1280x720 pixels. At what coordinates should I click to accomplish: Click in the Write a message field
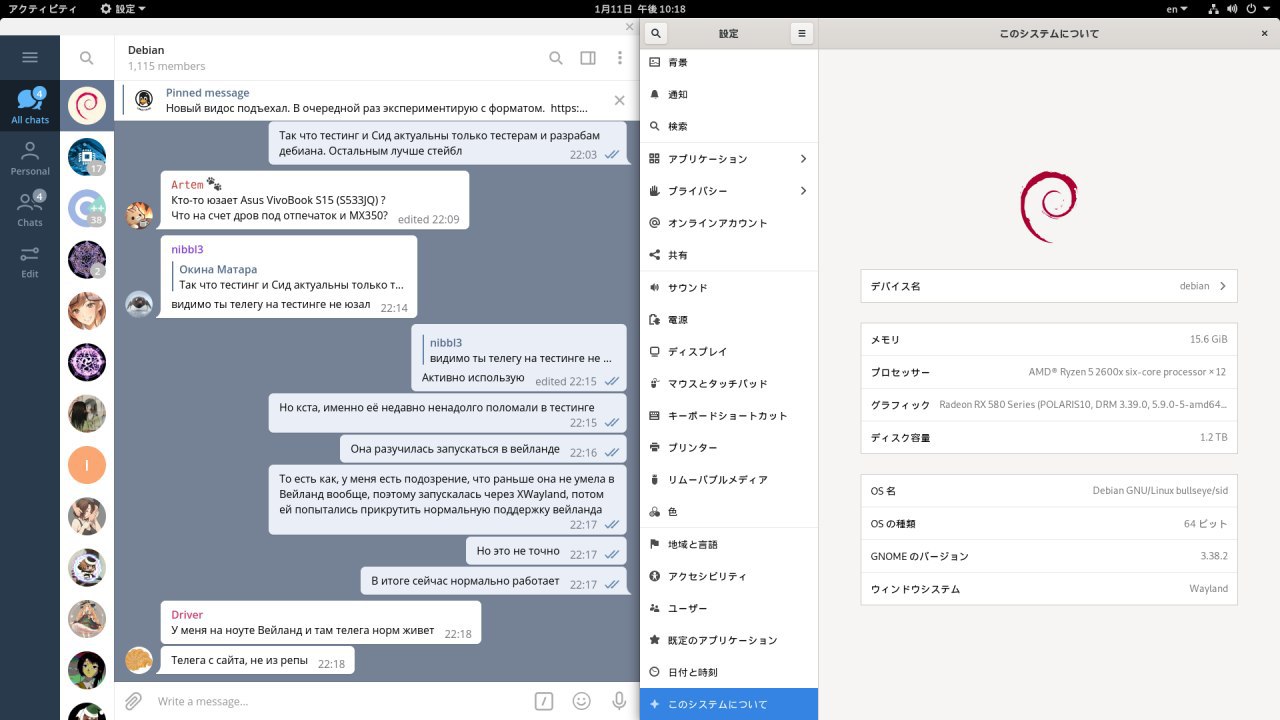(x=340, y=701)
